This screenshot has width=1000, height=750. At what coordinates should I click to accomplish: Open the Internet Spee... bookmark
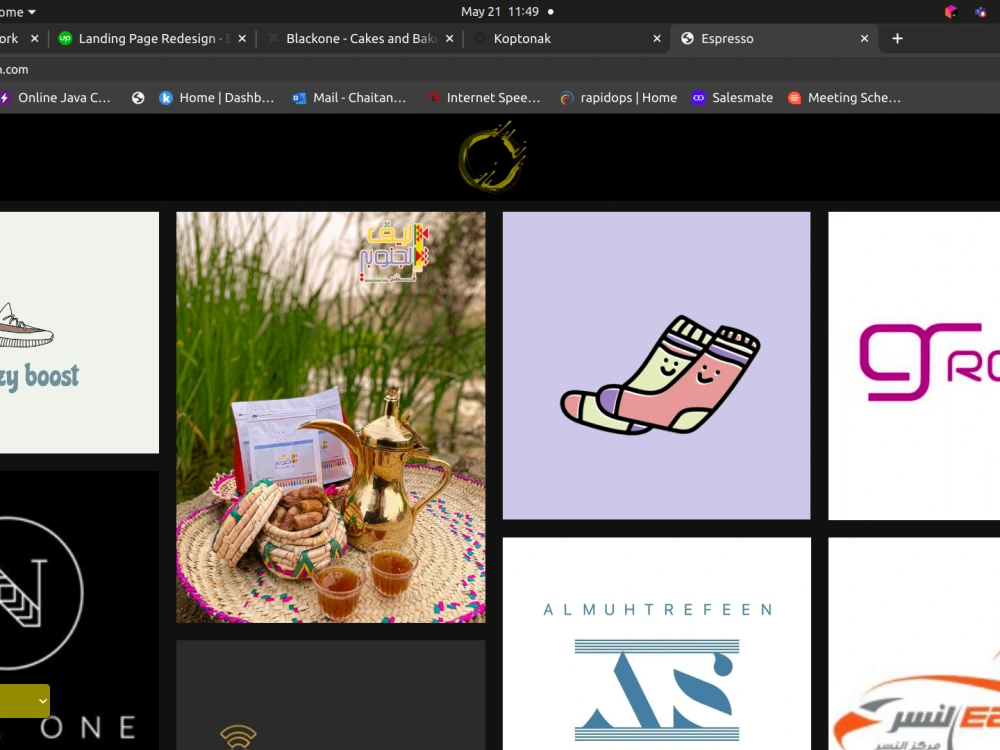(483, 98)
